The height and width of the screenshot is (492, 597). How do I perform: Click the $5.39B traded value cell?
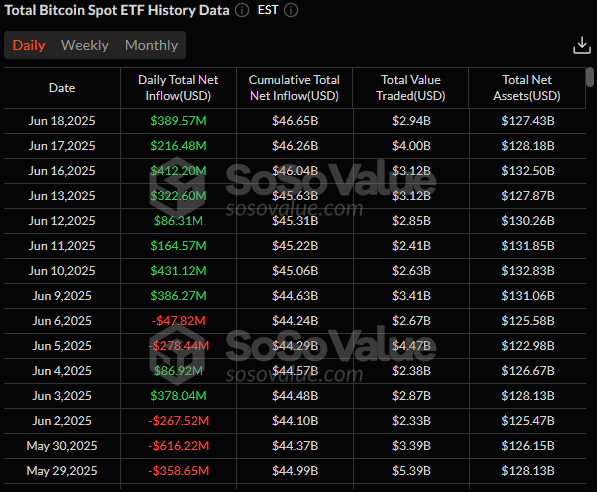point(411,471)
